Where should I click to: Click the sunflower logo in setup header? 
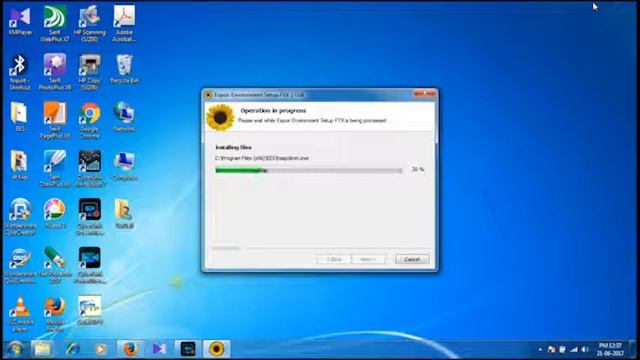[220, 117]
